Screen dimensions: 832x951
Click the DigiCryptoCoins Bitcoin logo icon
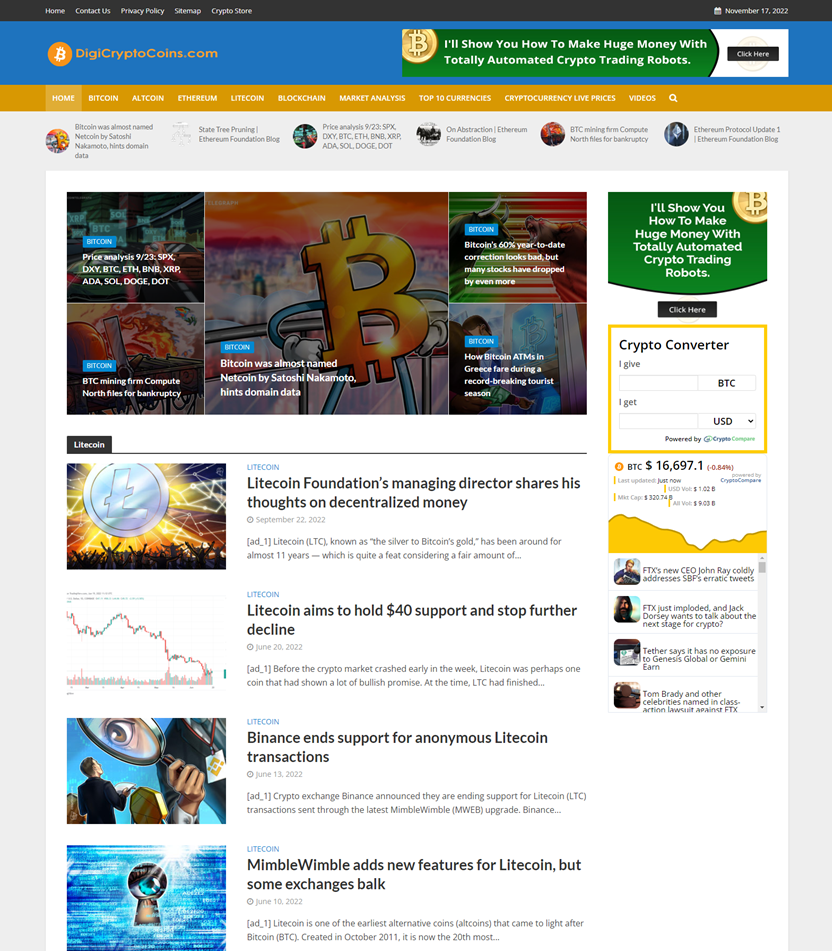(59, 54)
